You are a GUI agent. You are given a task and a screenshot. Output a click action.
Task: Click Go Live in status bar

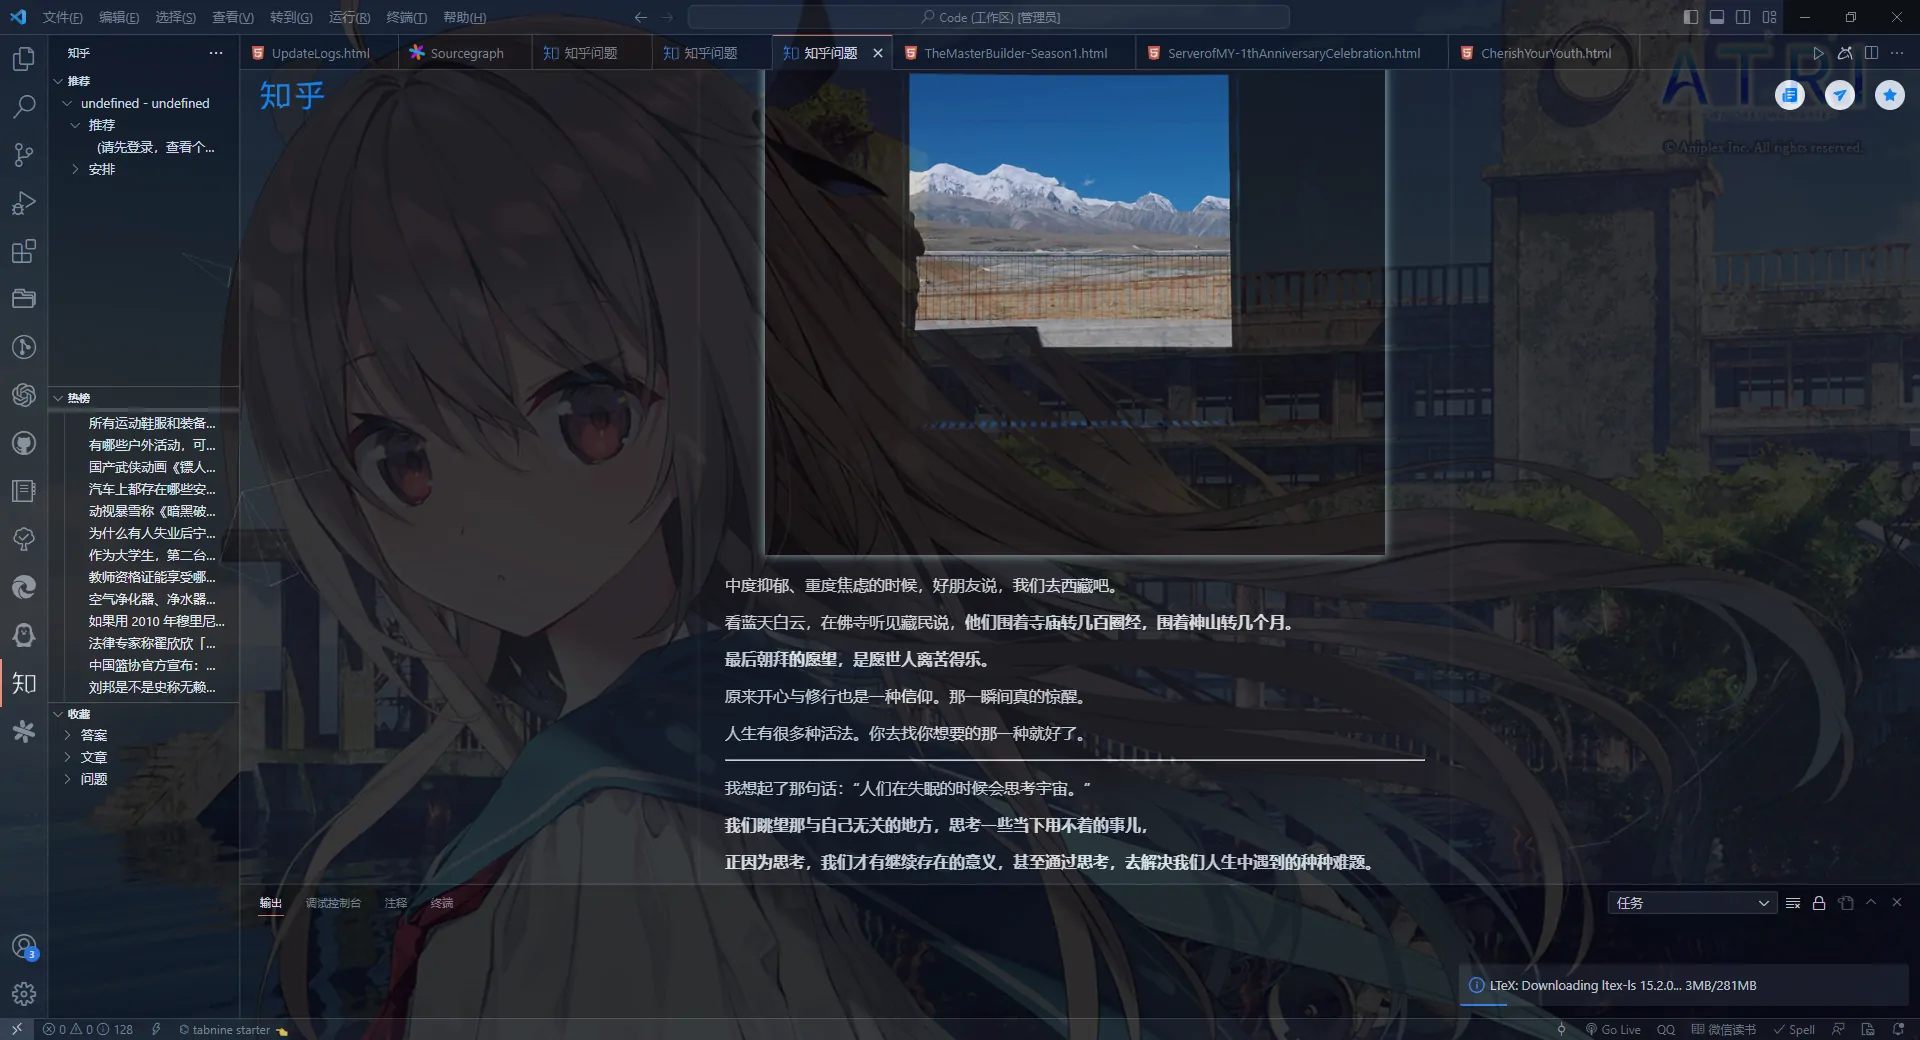[1613, 1029]
